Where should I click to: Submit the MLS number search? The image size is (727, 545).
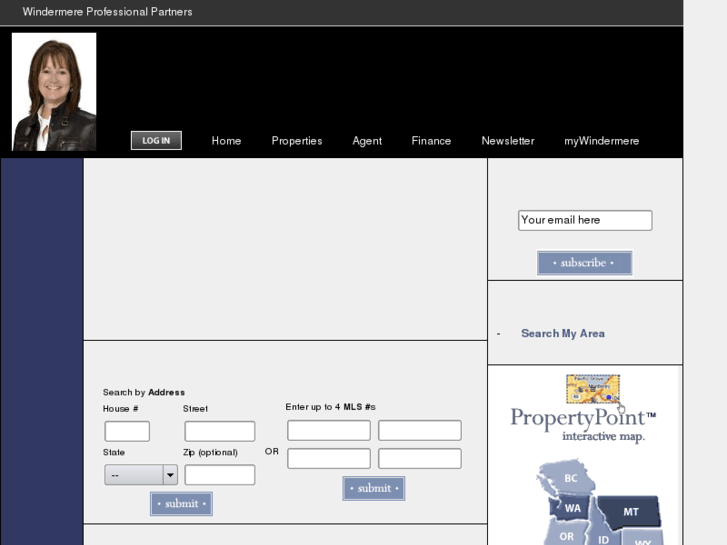(x=374, y=488)
